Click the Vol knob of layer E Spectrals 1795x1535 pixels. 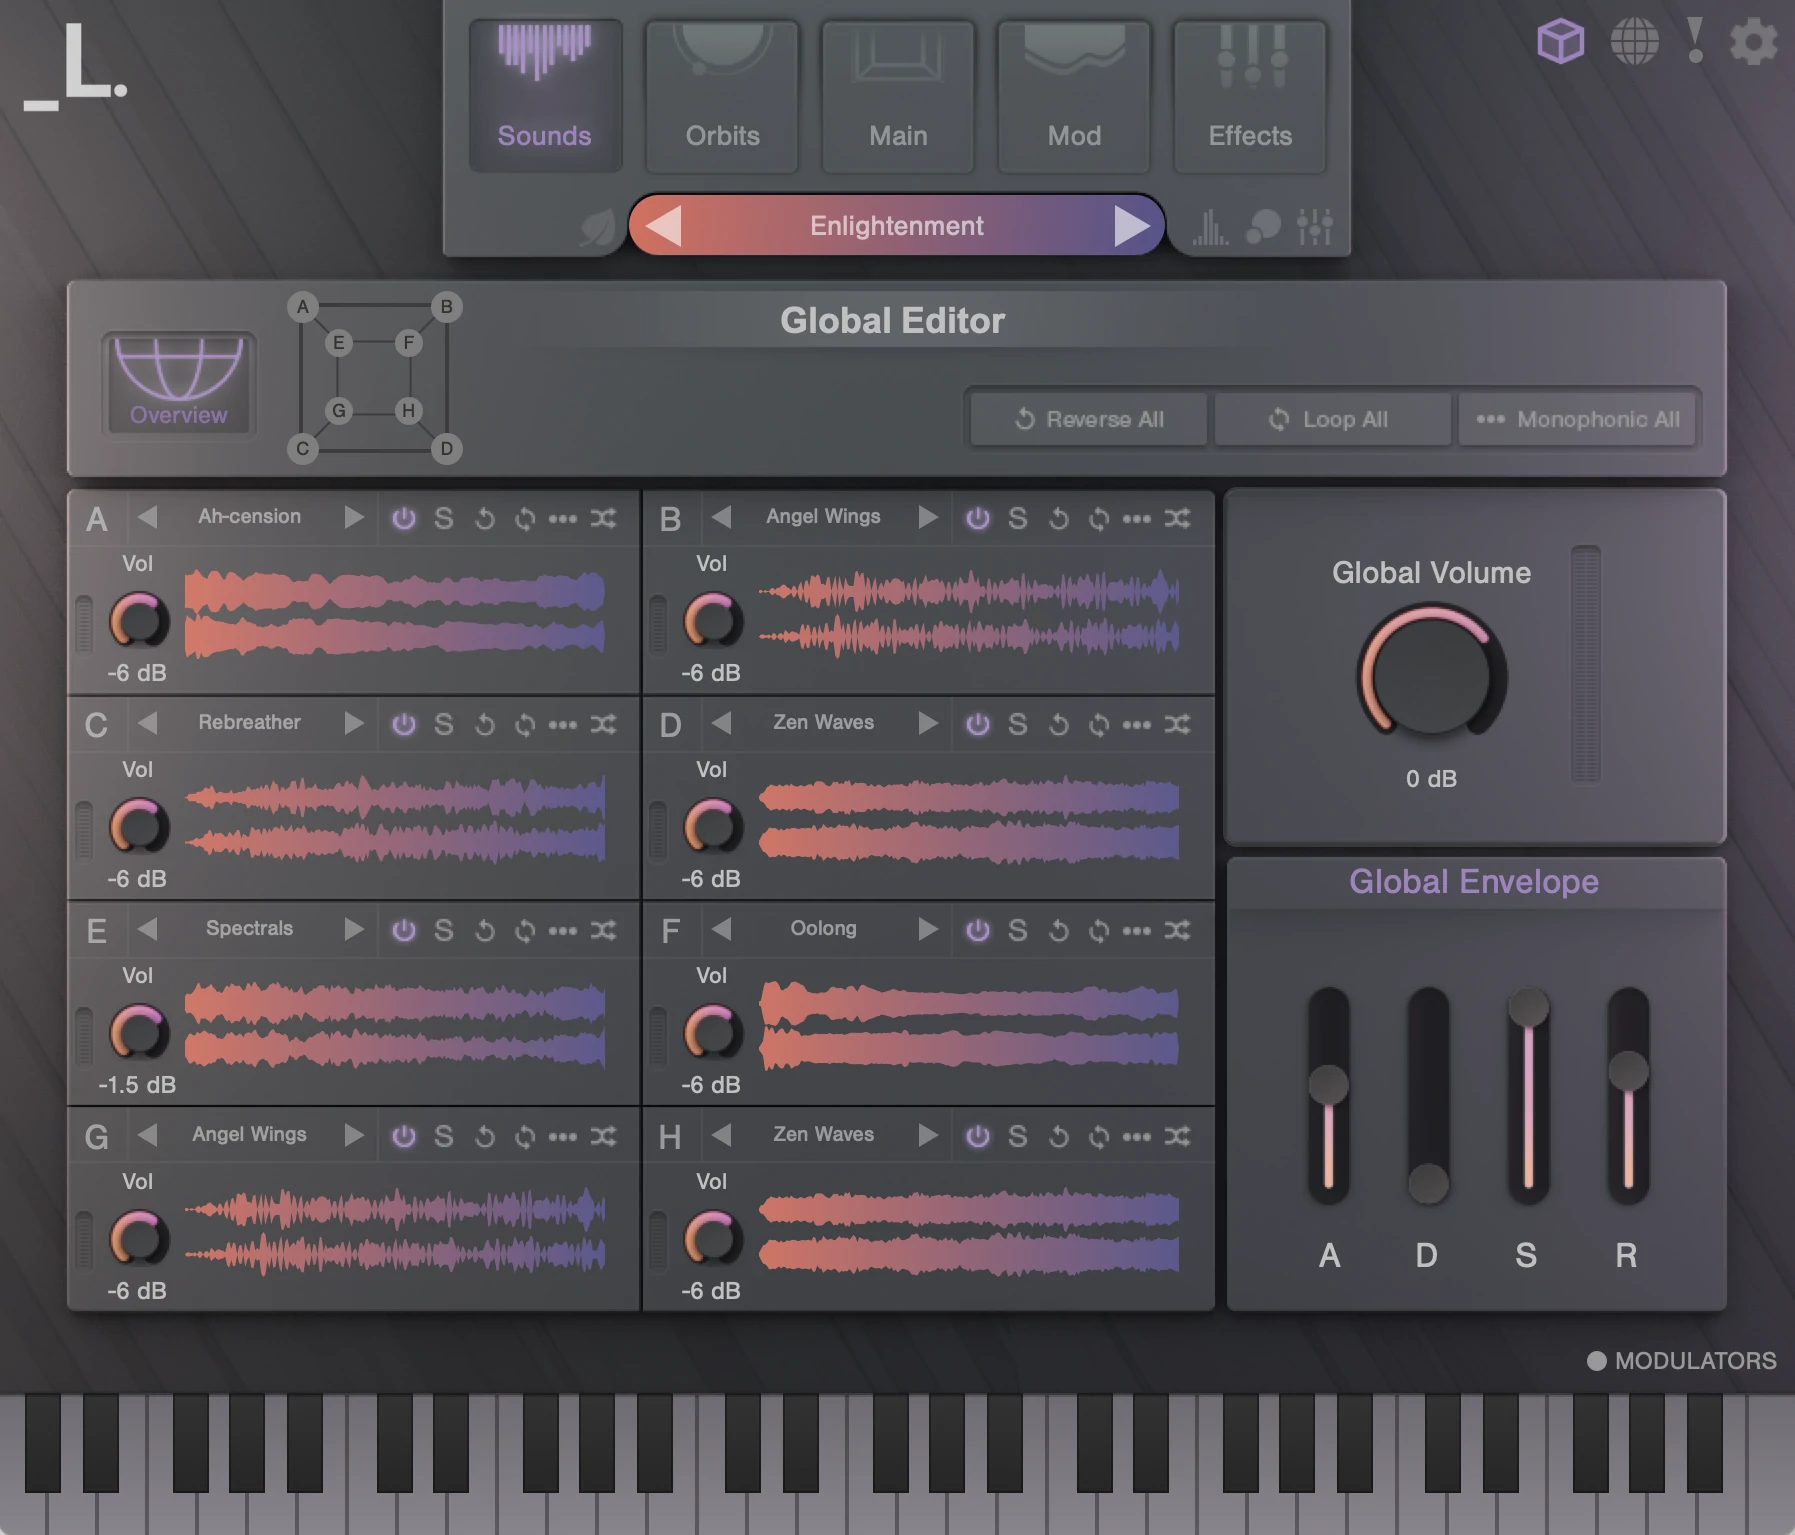point(138,1033)
